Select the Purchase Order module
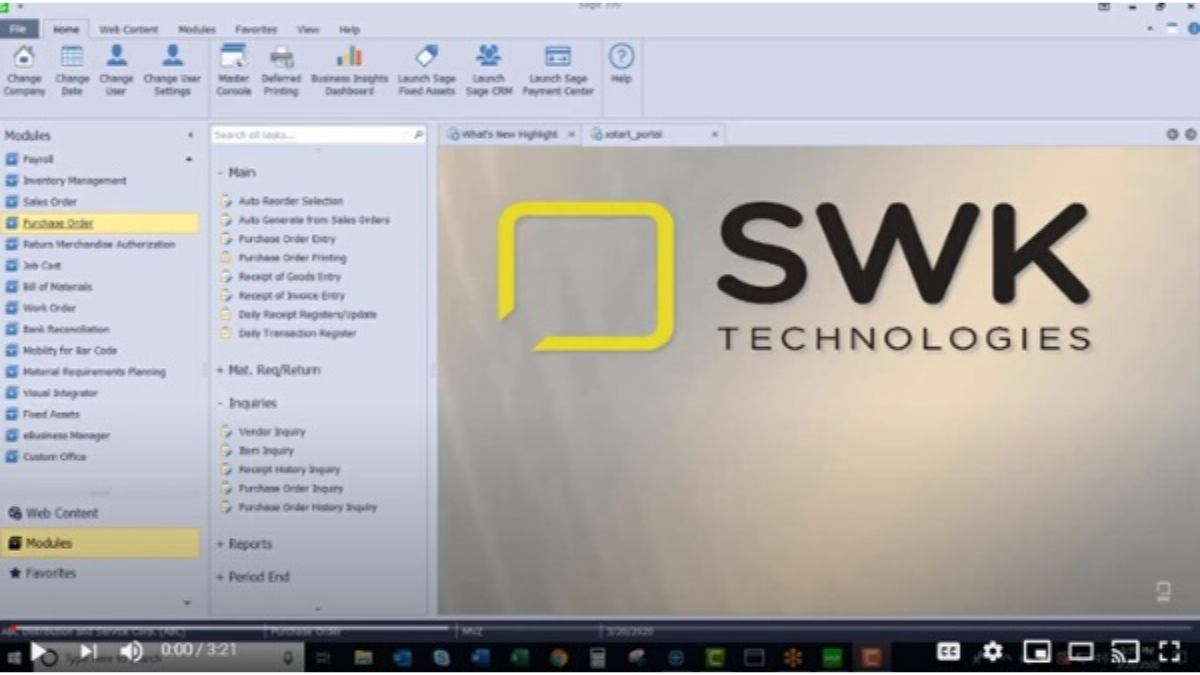The height and width of the screenshot is (675, 1200). 58,223
